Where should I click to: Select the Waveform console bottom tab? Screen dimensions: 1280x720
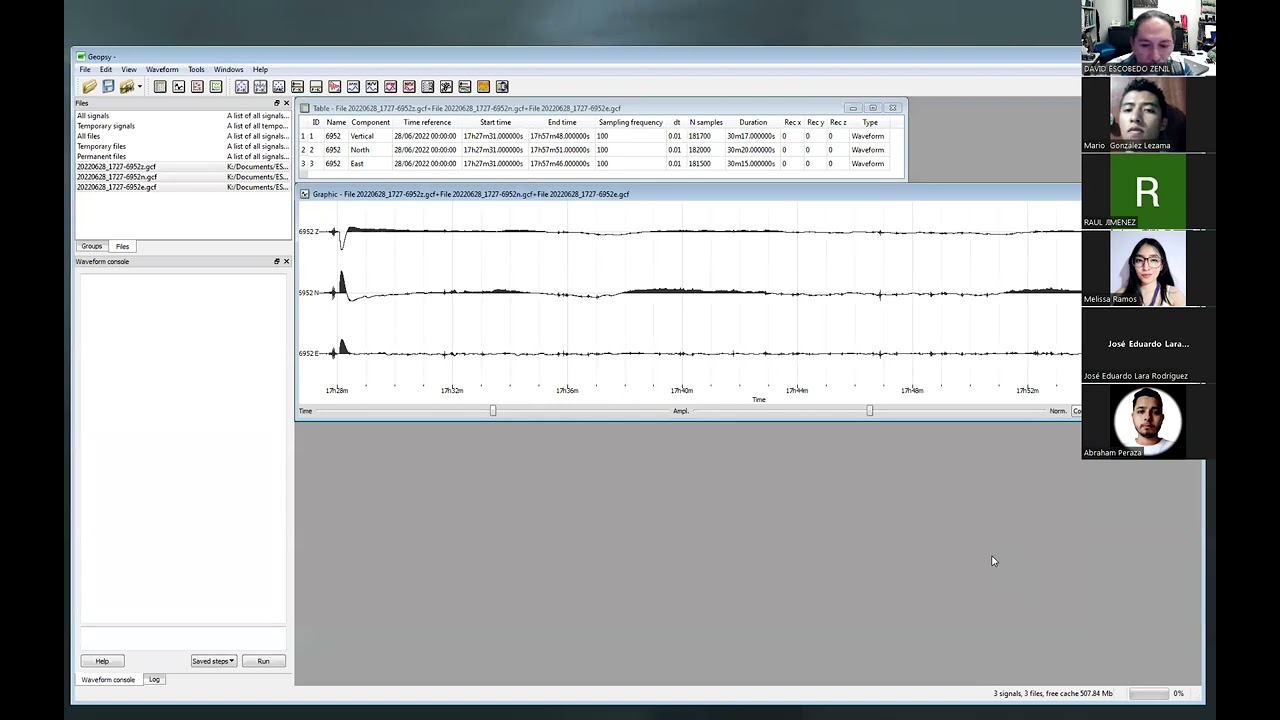pos(108,679)
